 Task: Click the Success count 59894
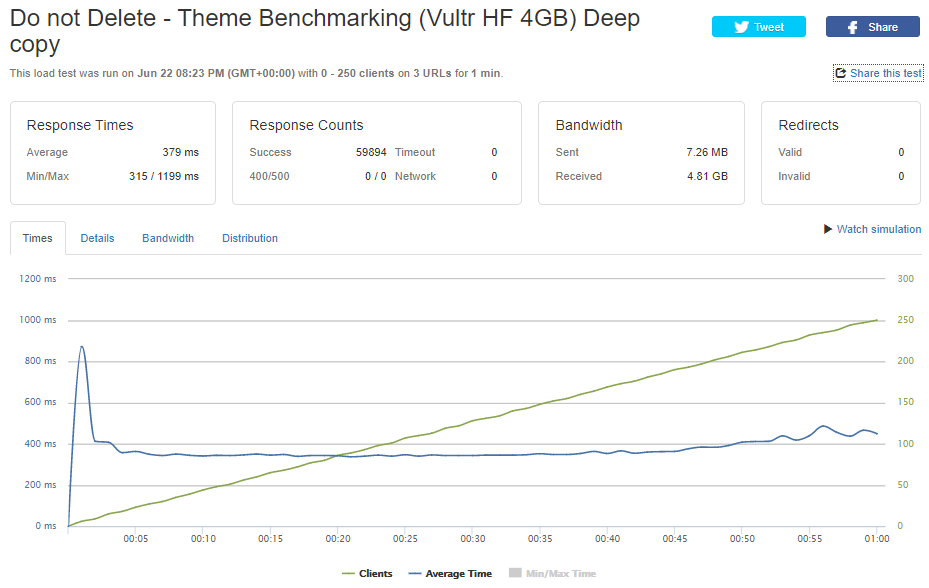point(371,152)
